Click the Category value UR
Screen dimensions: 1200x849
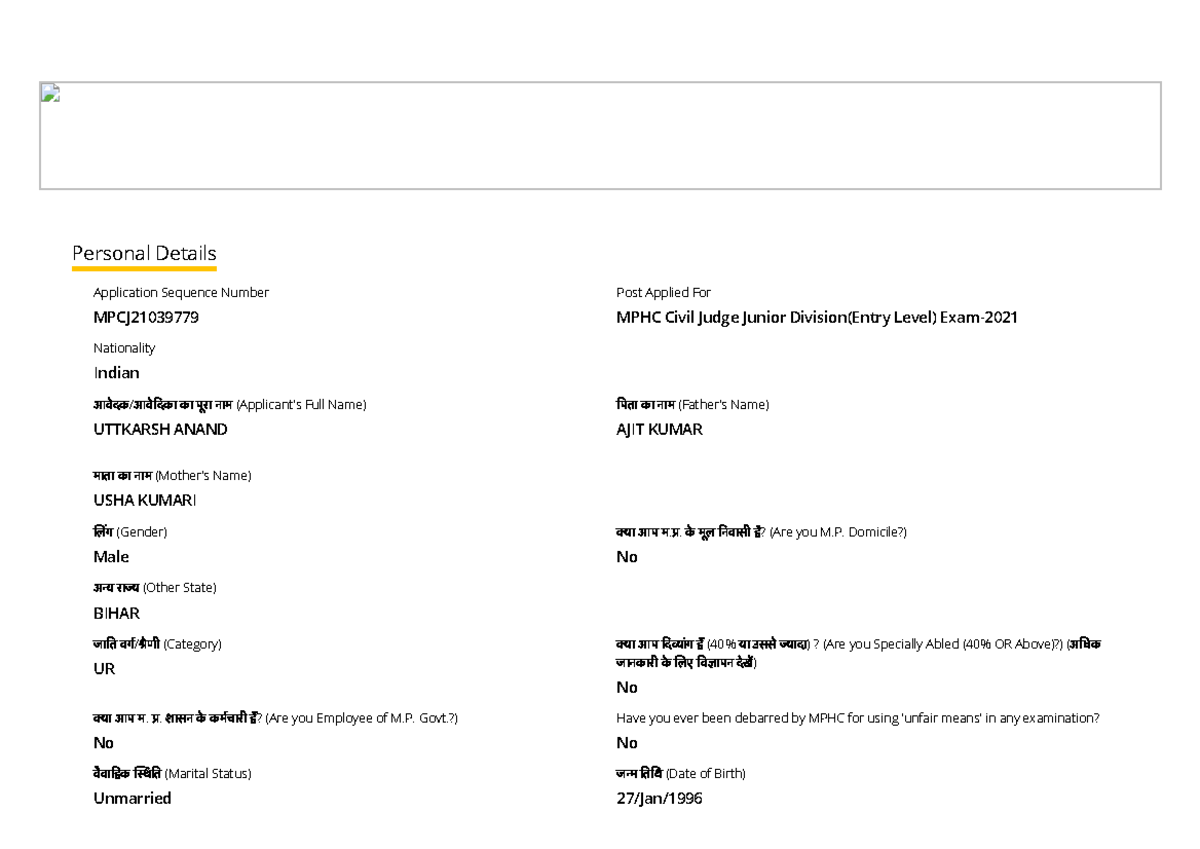pyautogui.click(x=104, y=669)
